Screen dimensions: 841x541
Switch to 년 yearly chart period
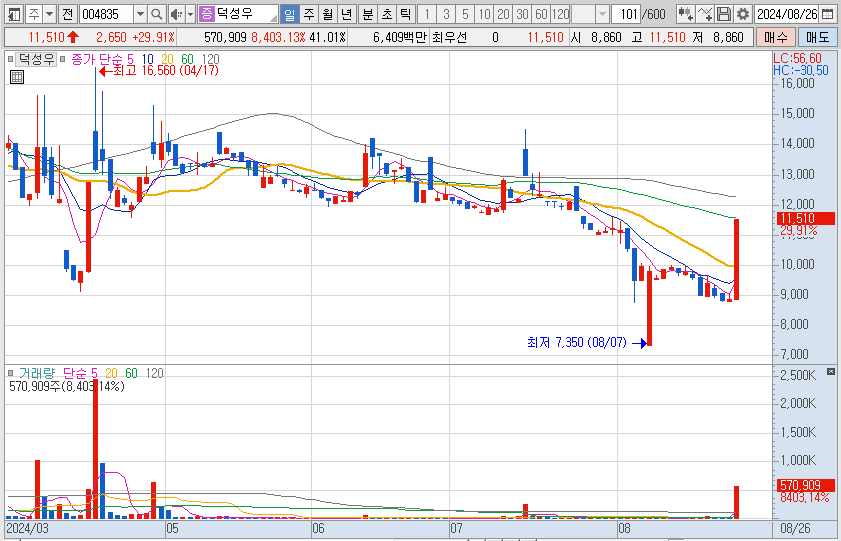point(346,14)
